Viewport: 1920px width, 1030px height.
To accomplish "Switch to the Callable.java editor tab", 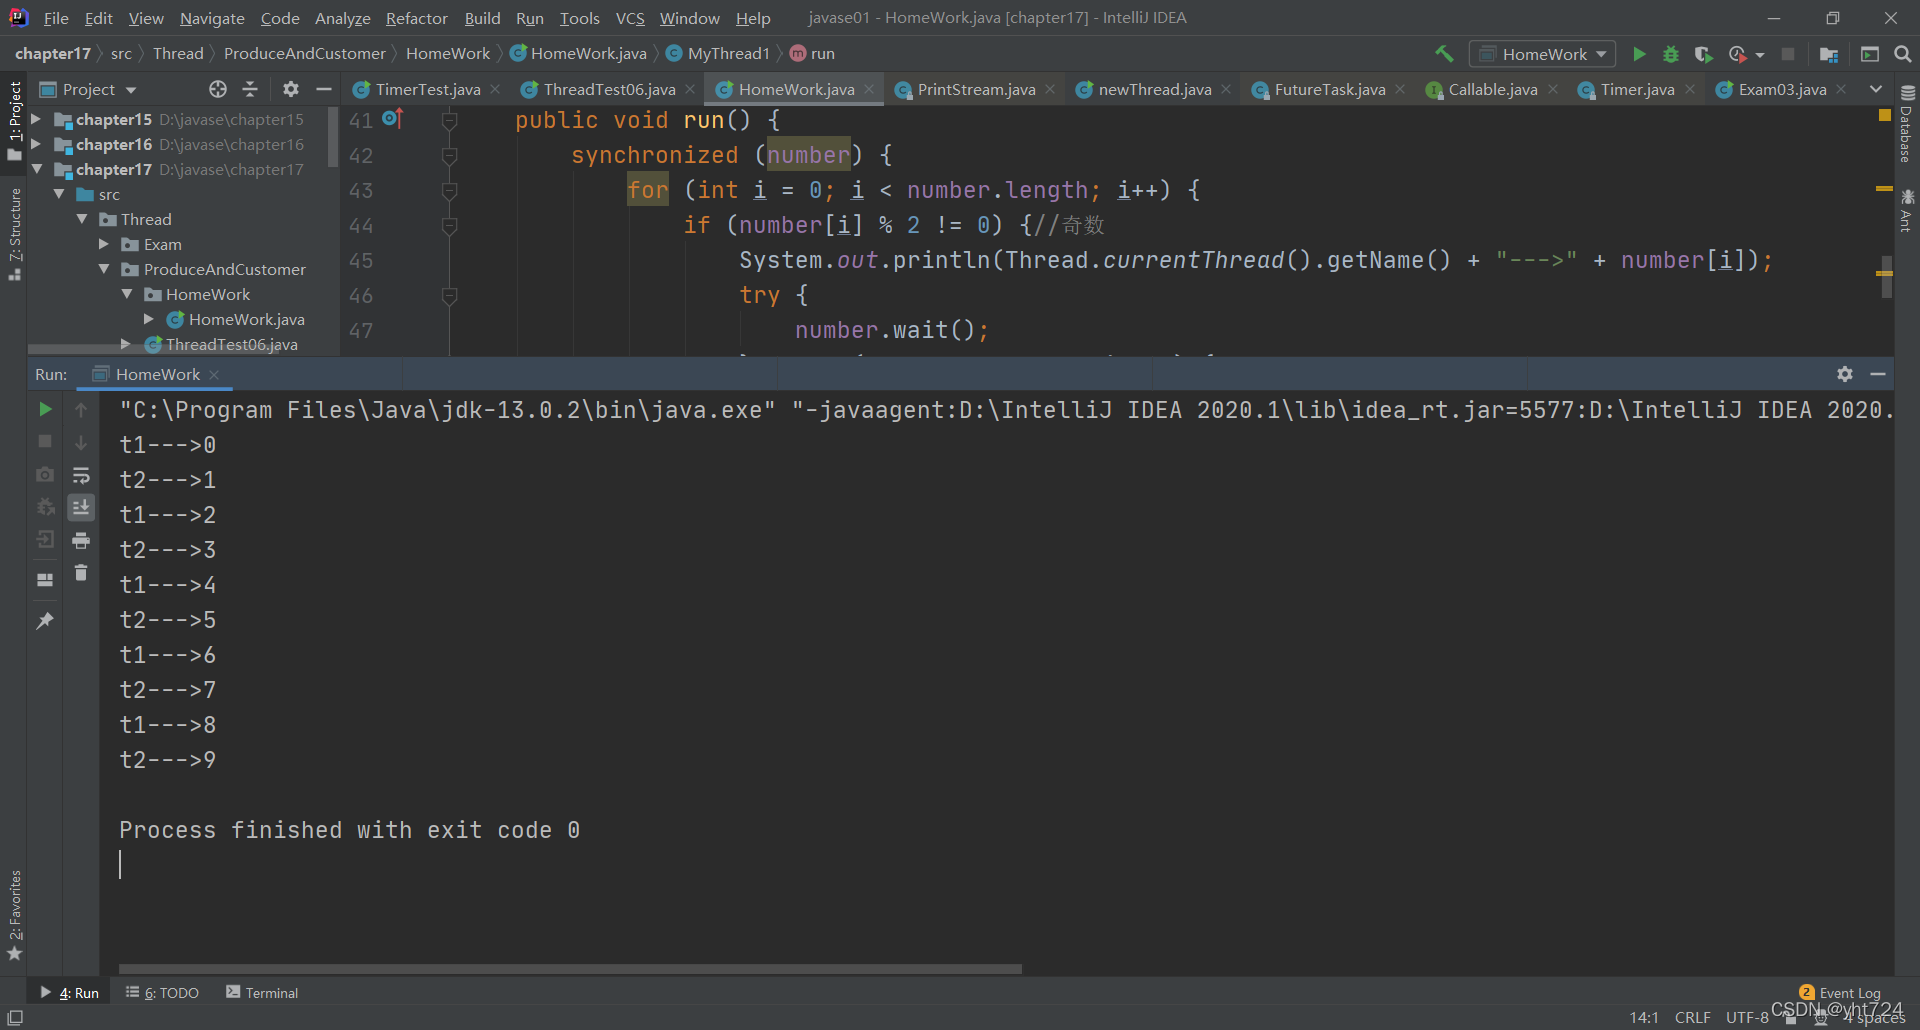I will pos(1492,89).
